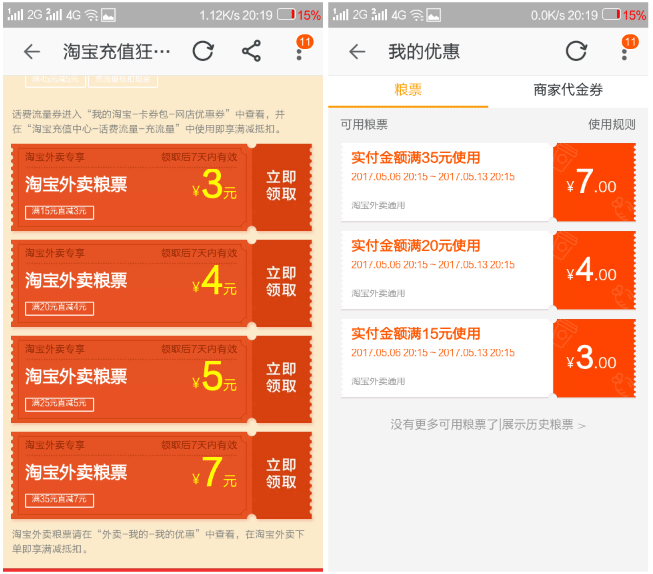The height and width of the screenshot is (574, 653).
Task: Claim the ¥3元 coupon with 立即领取
Action: pyautogui.click(x=282, y=186)
